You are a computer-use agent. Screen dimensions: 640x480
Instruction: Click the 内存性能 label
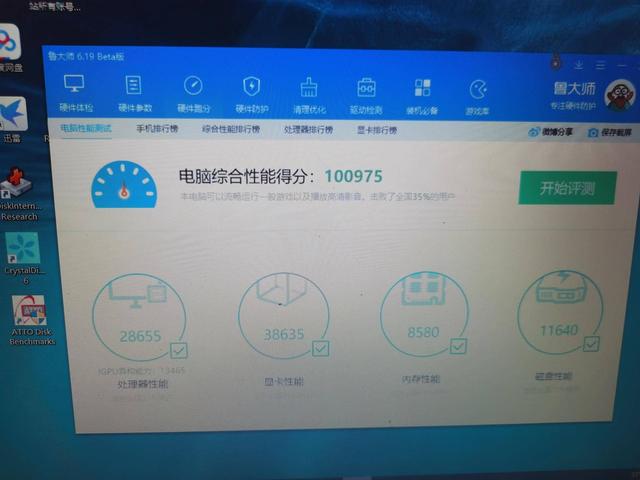point(421,379)
